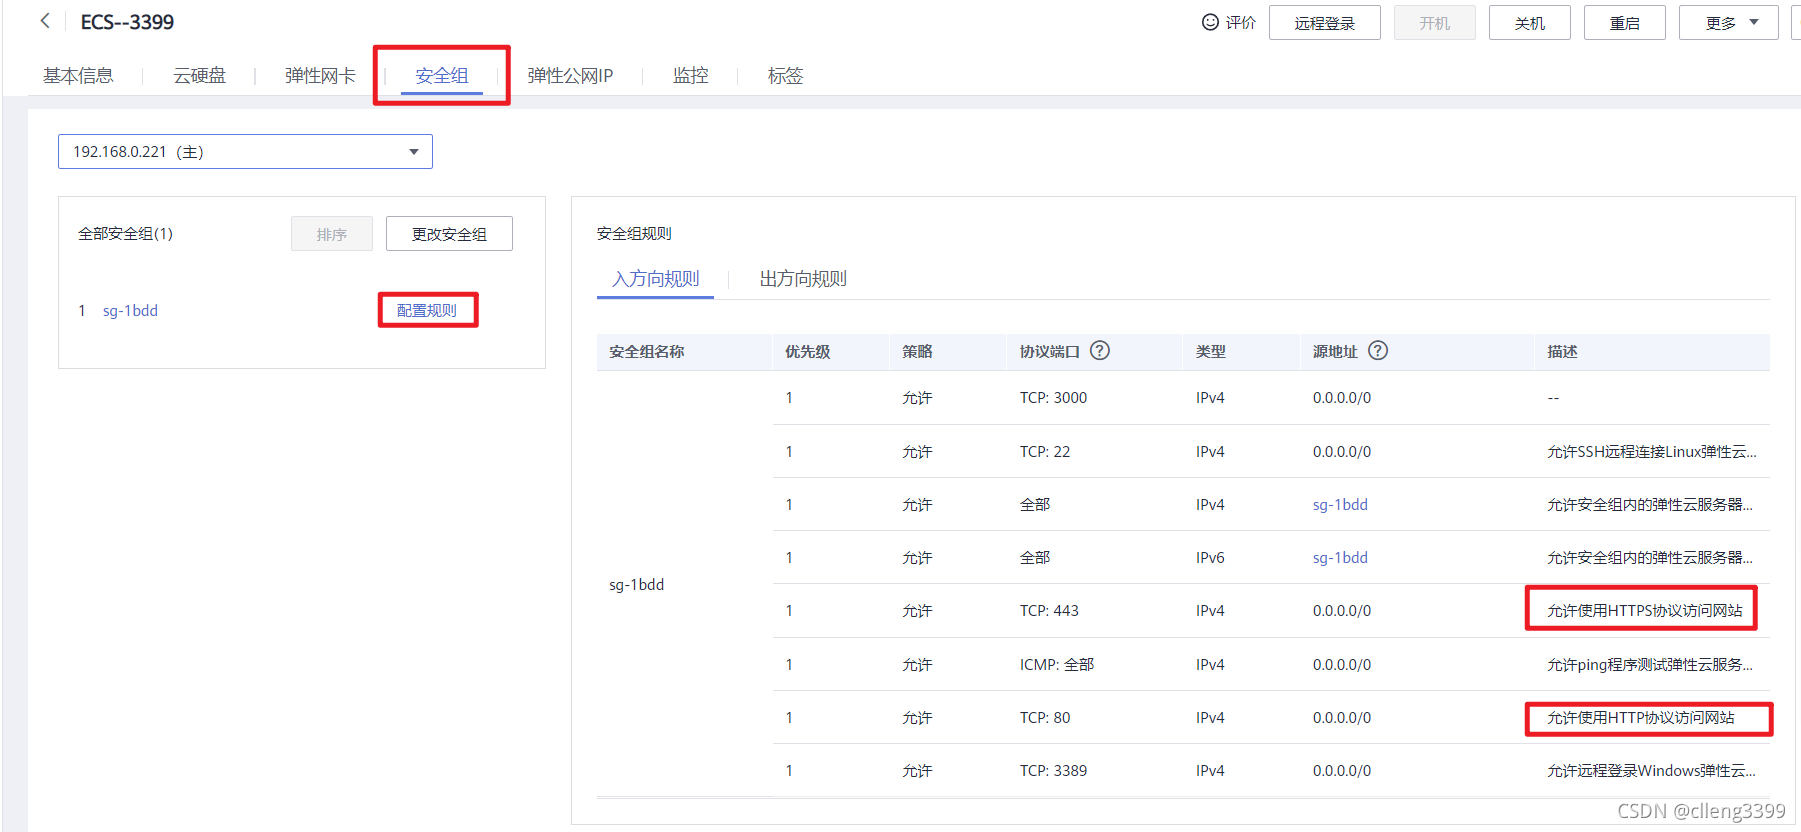
Task: Click the TCP: 3389 protocol cell
Action: pos(1053,771)
